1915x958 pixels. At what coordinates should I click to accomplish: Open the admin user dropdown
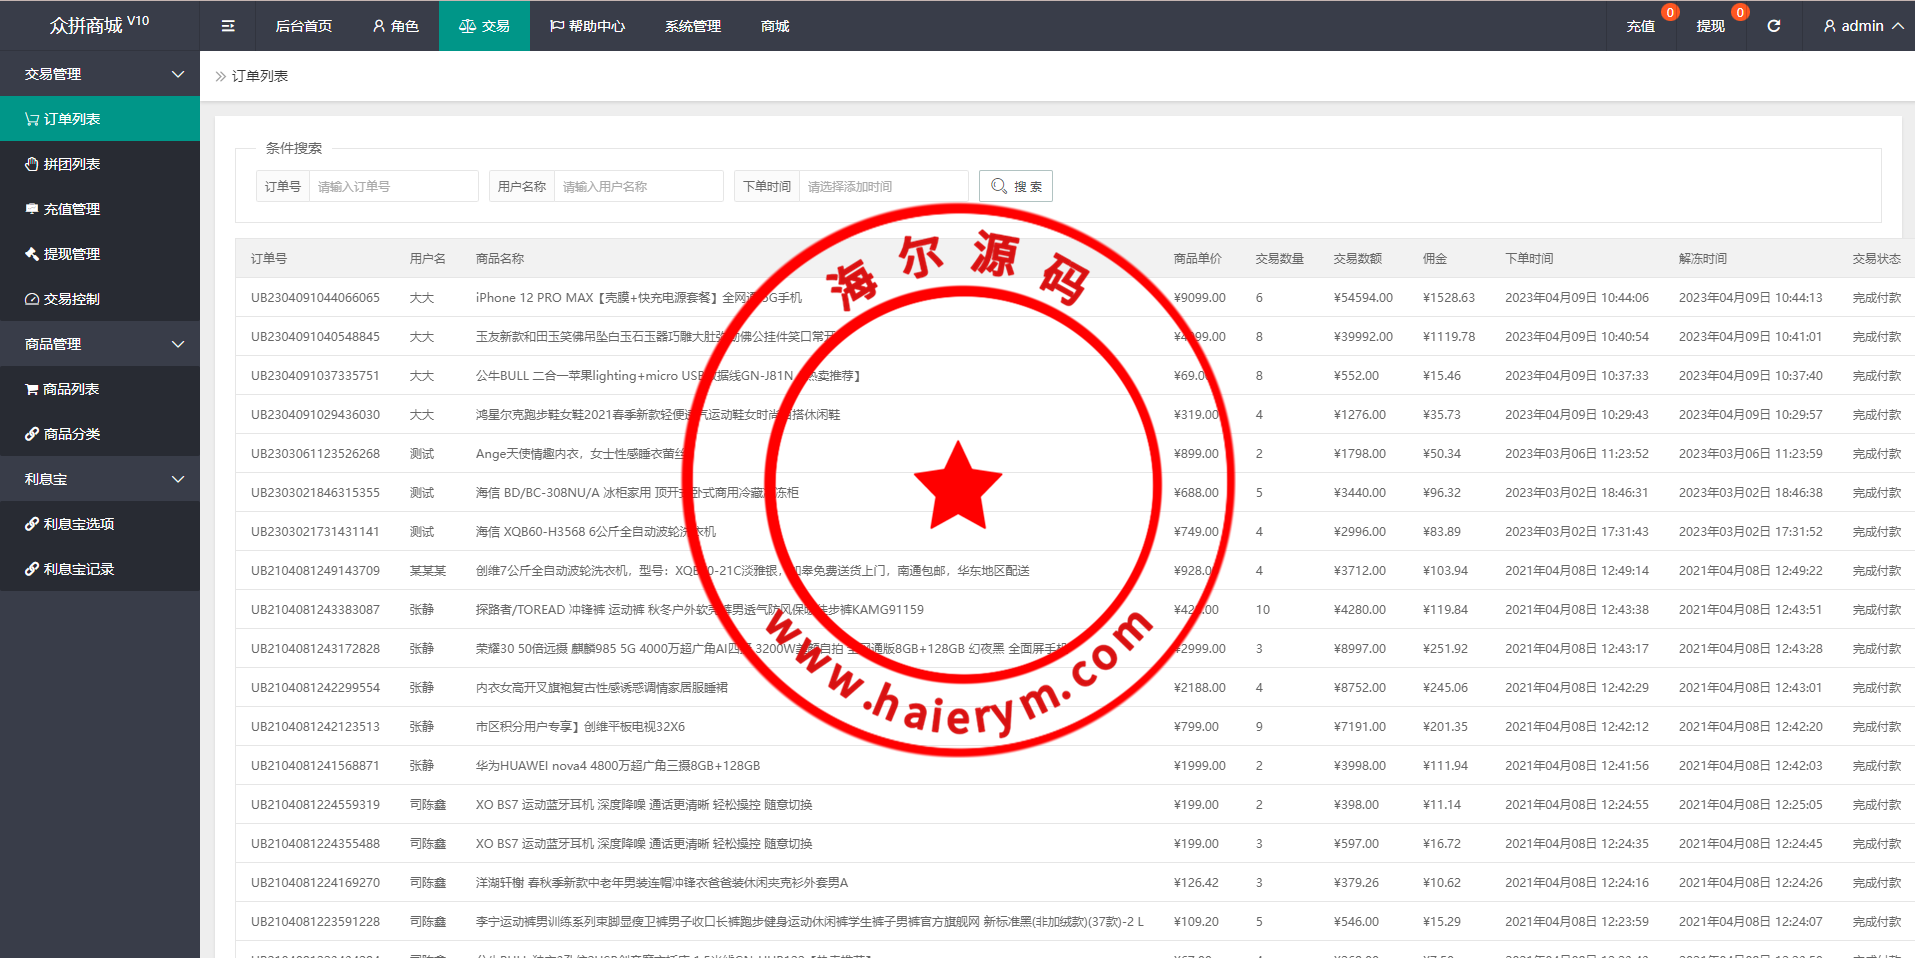[x=1862, y=26]
